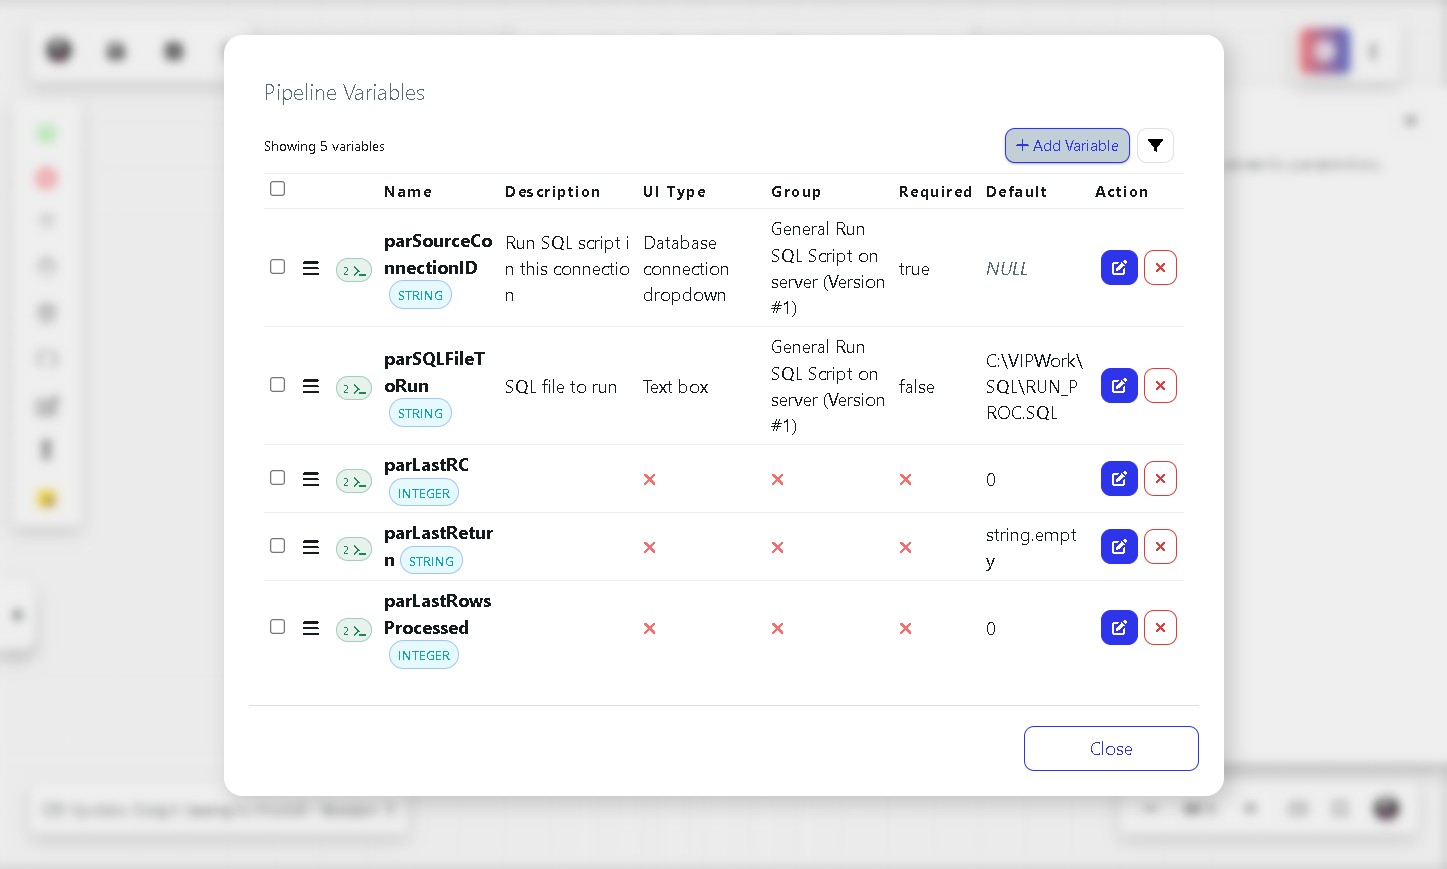The width and height of the screenshot is (1447, 869).
Task: Click the Add Variable button
Action: pyautogui.click(x=1067, y=146)
